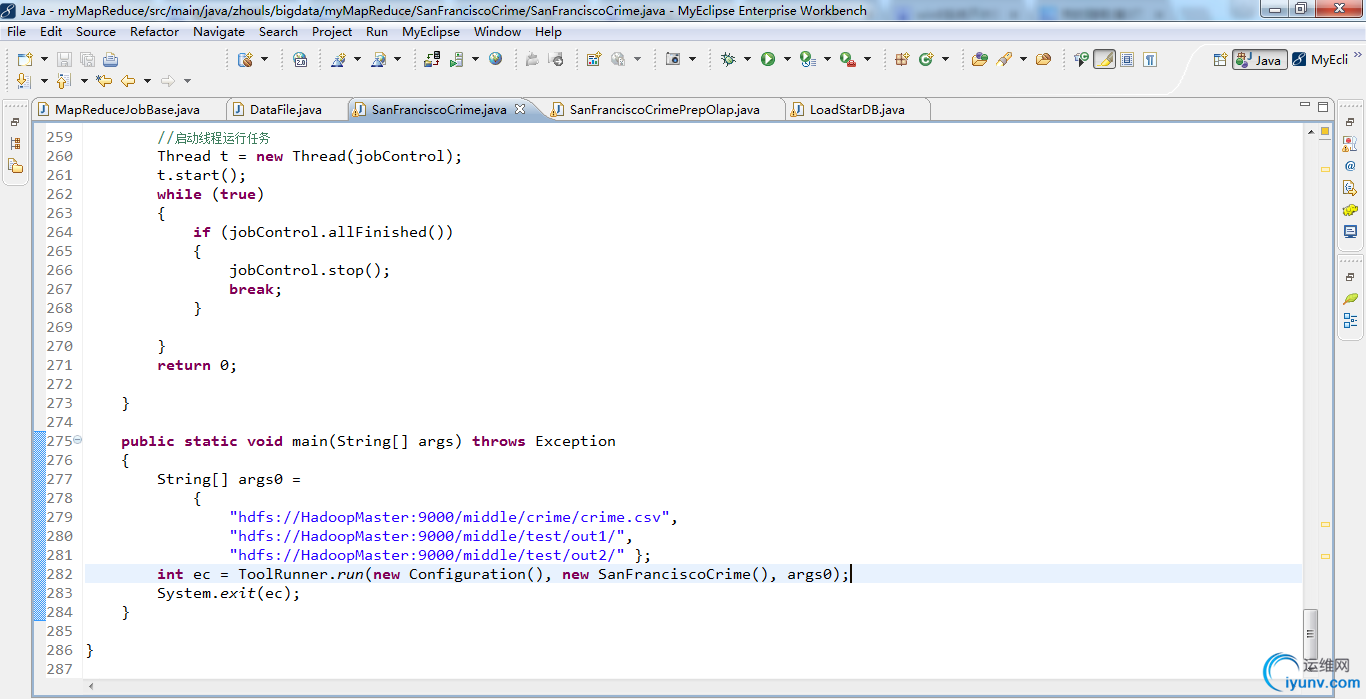Open the Run button dropdown arrow
The width and height of the screenshot is (1366, 699).
(787, 60)
